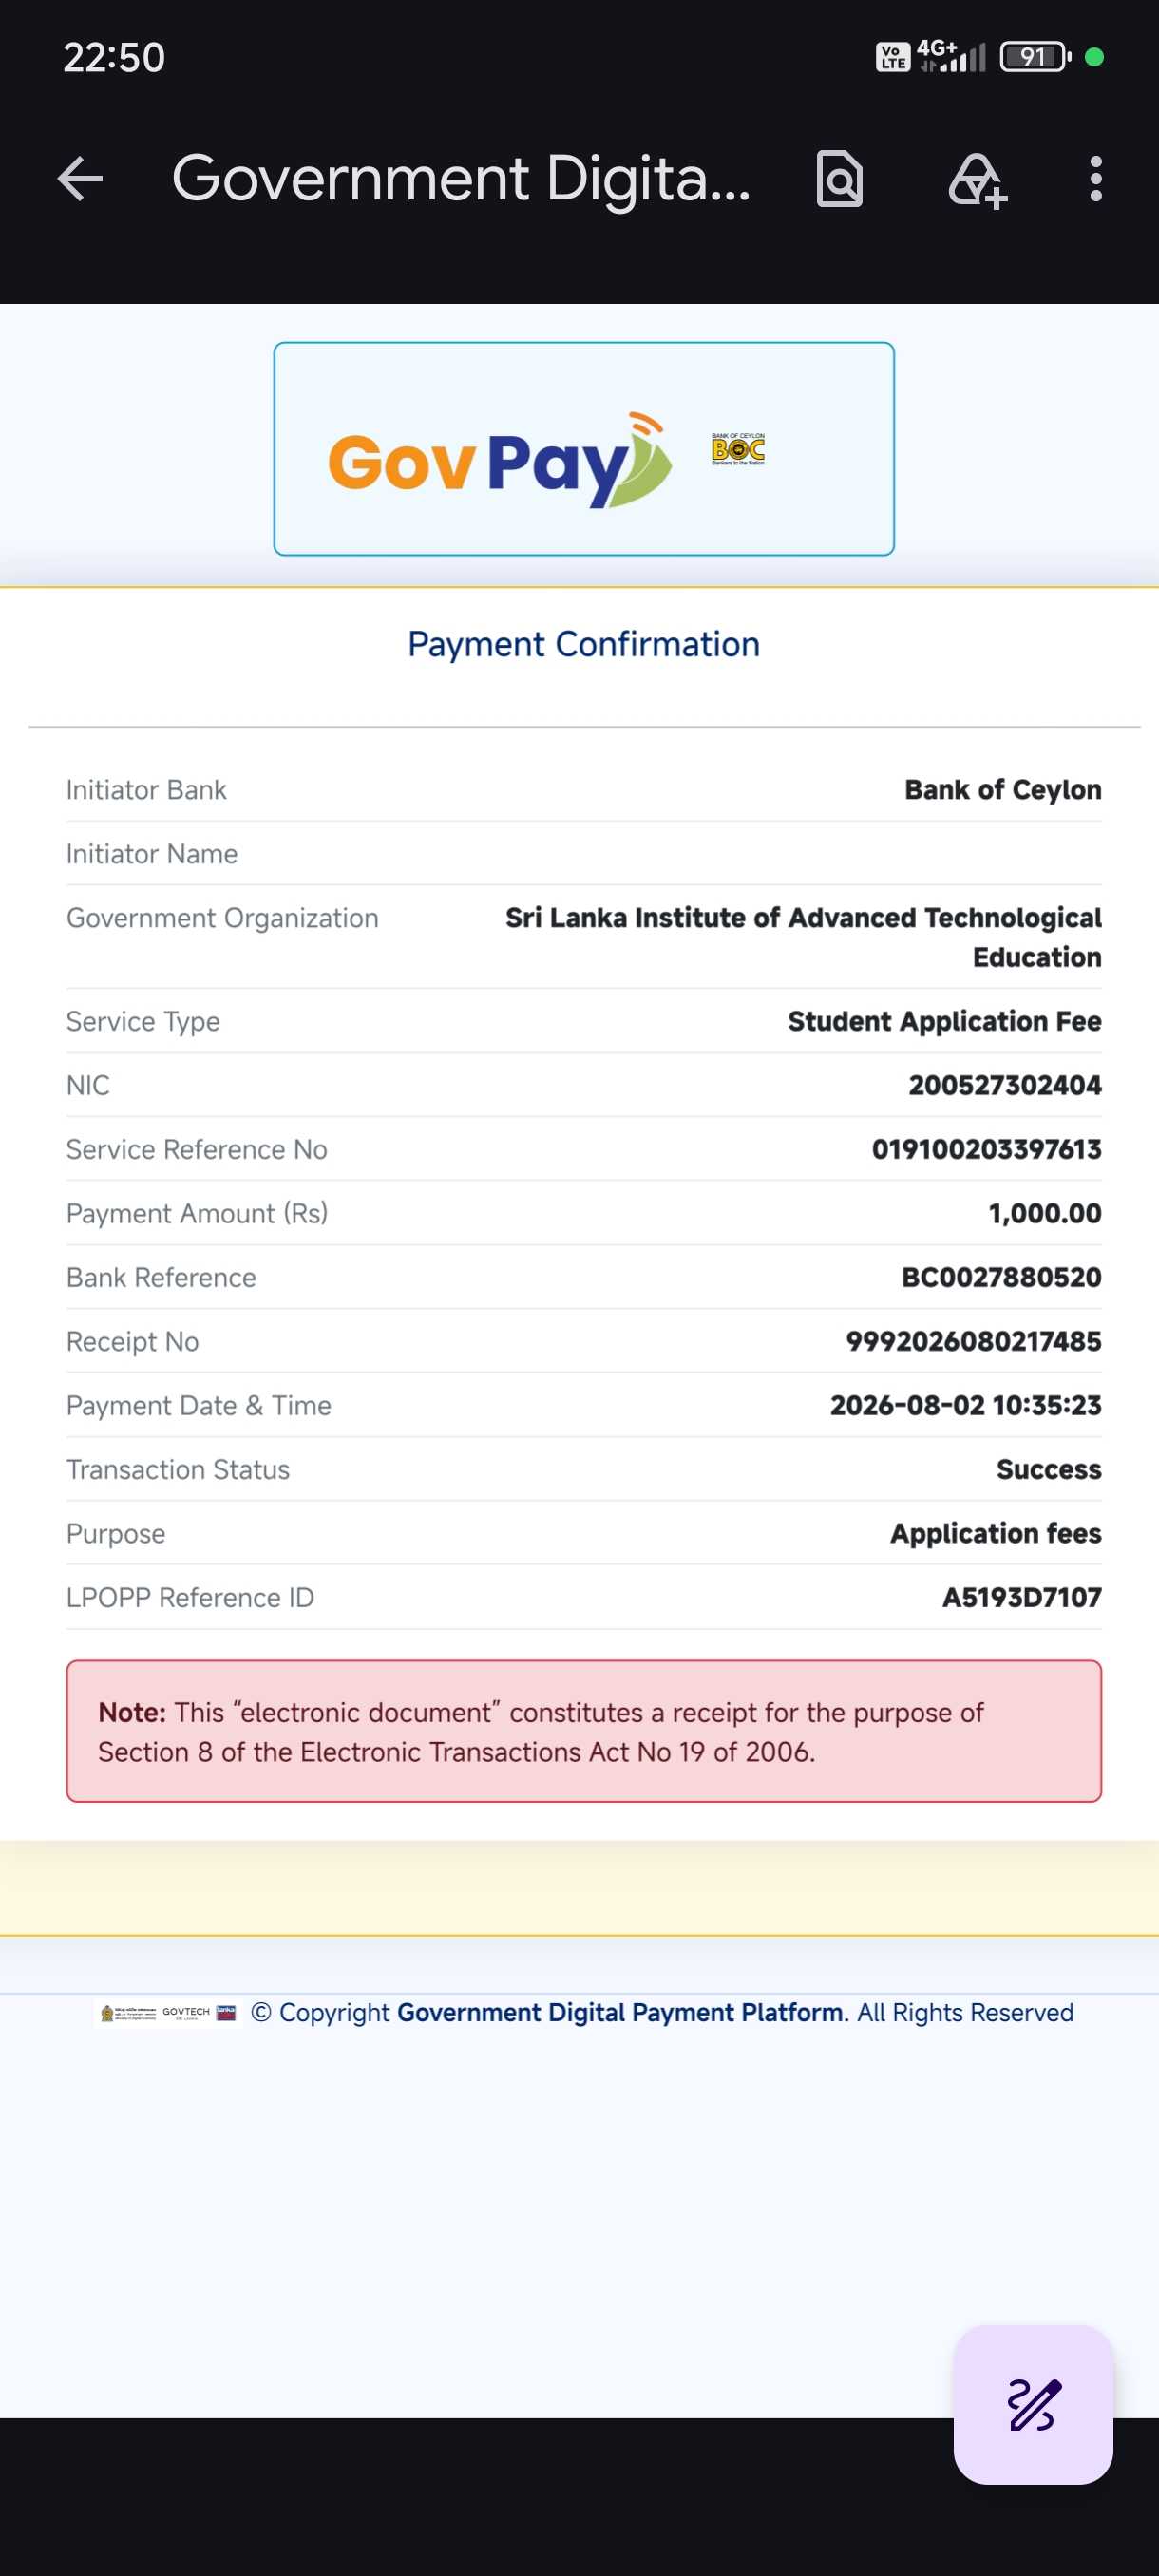
Task: Click the Government Digital Payment Platform link
Action: (x=620, y=2012)
